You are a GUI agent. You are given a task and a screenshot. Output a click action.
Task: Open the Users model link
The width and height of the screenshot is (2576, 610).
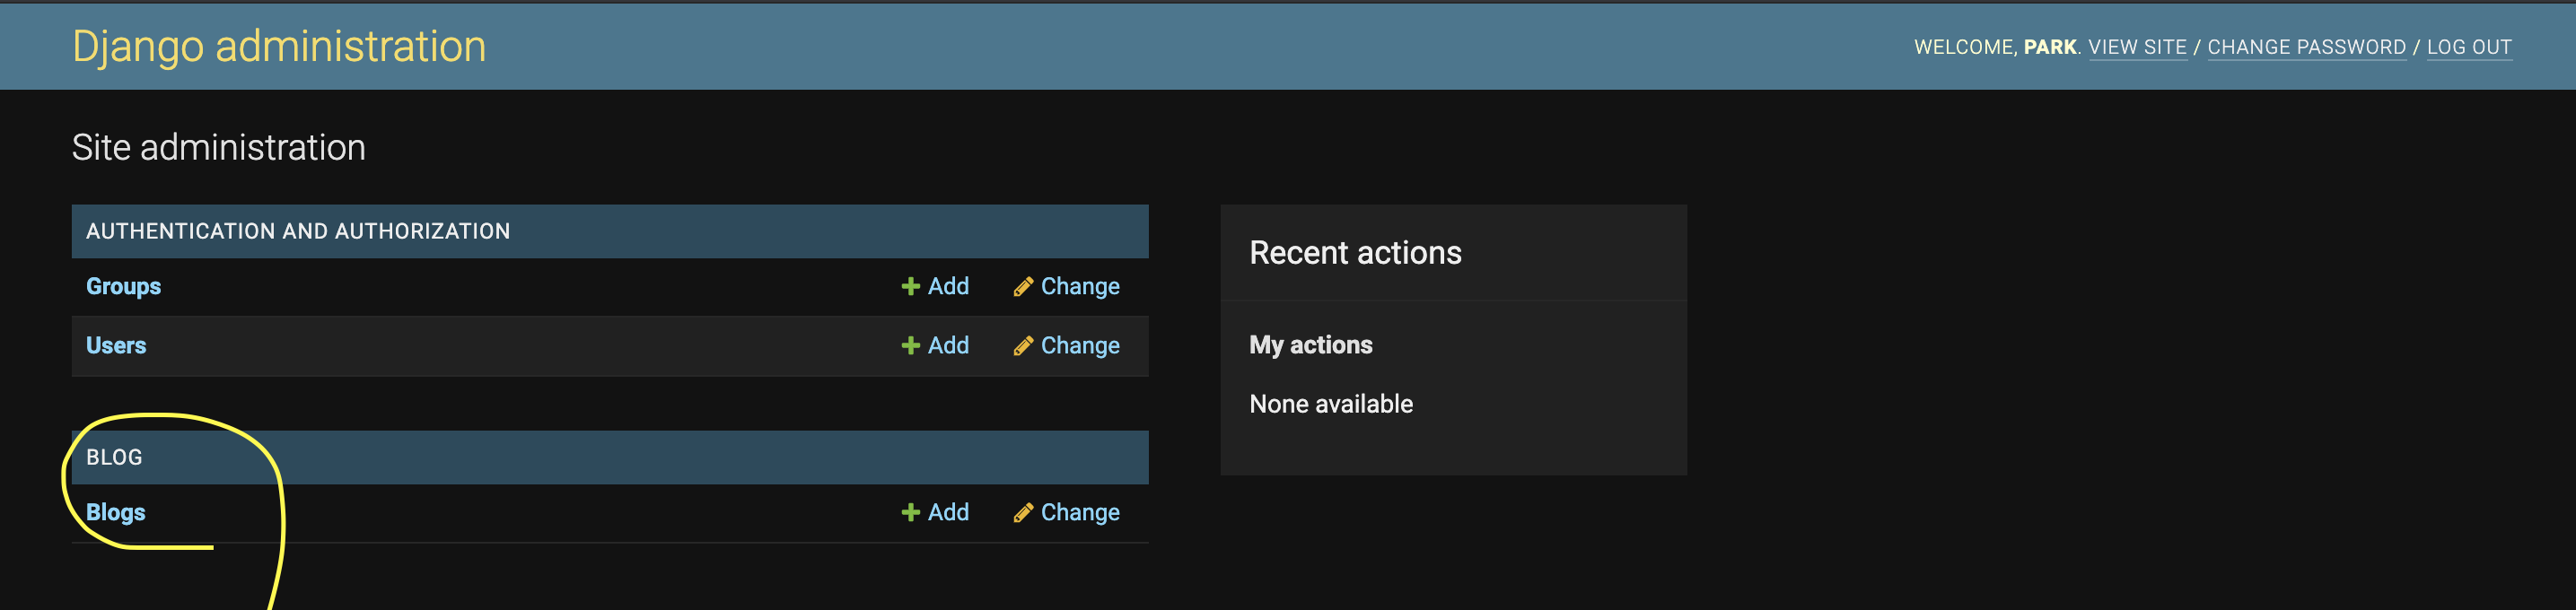click(116, 345)
